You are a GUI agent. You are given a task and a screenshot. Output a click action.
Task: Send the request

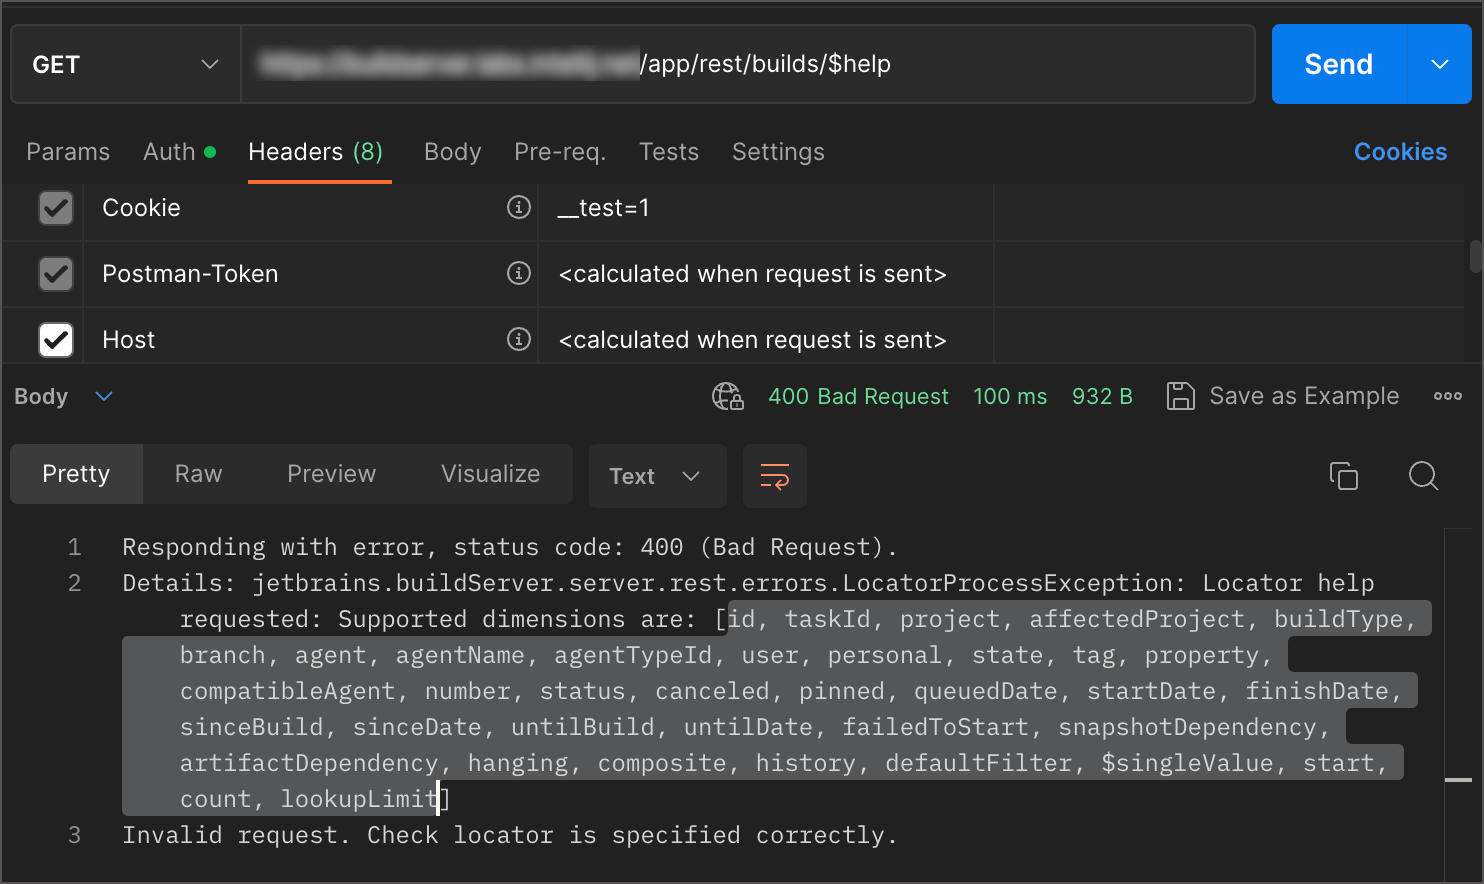(1337, 64)
